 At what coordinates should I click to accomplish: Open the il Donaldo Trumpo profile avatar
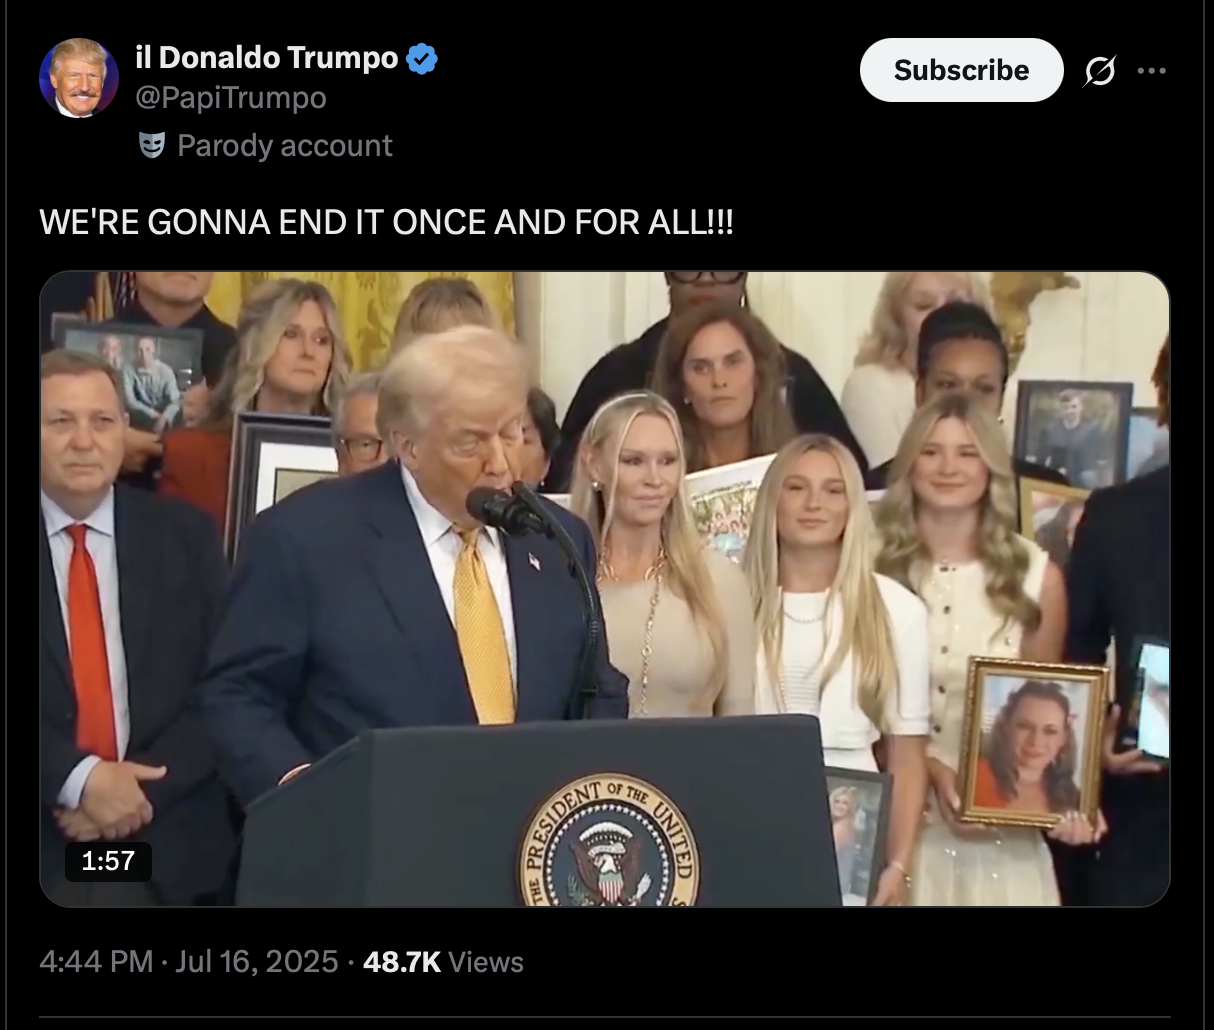click(79, 78)
